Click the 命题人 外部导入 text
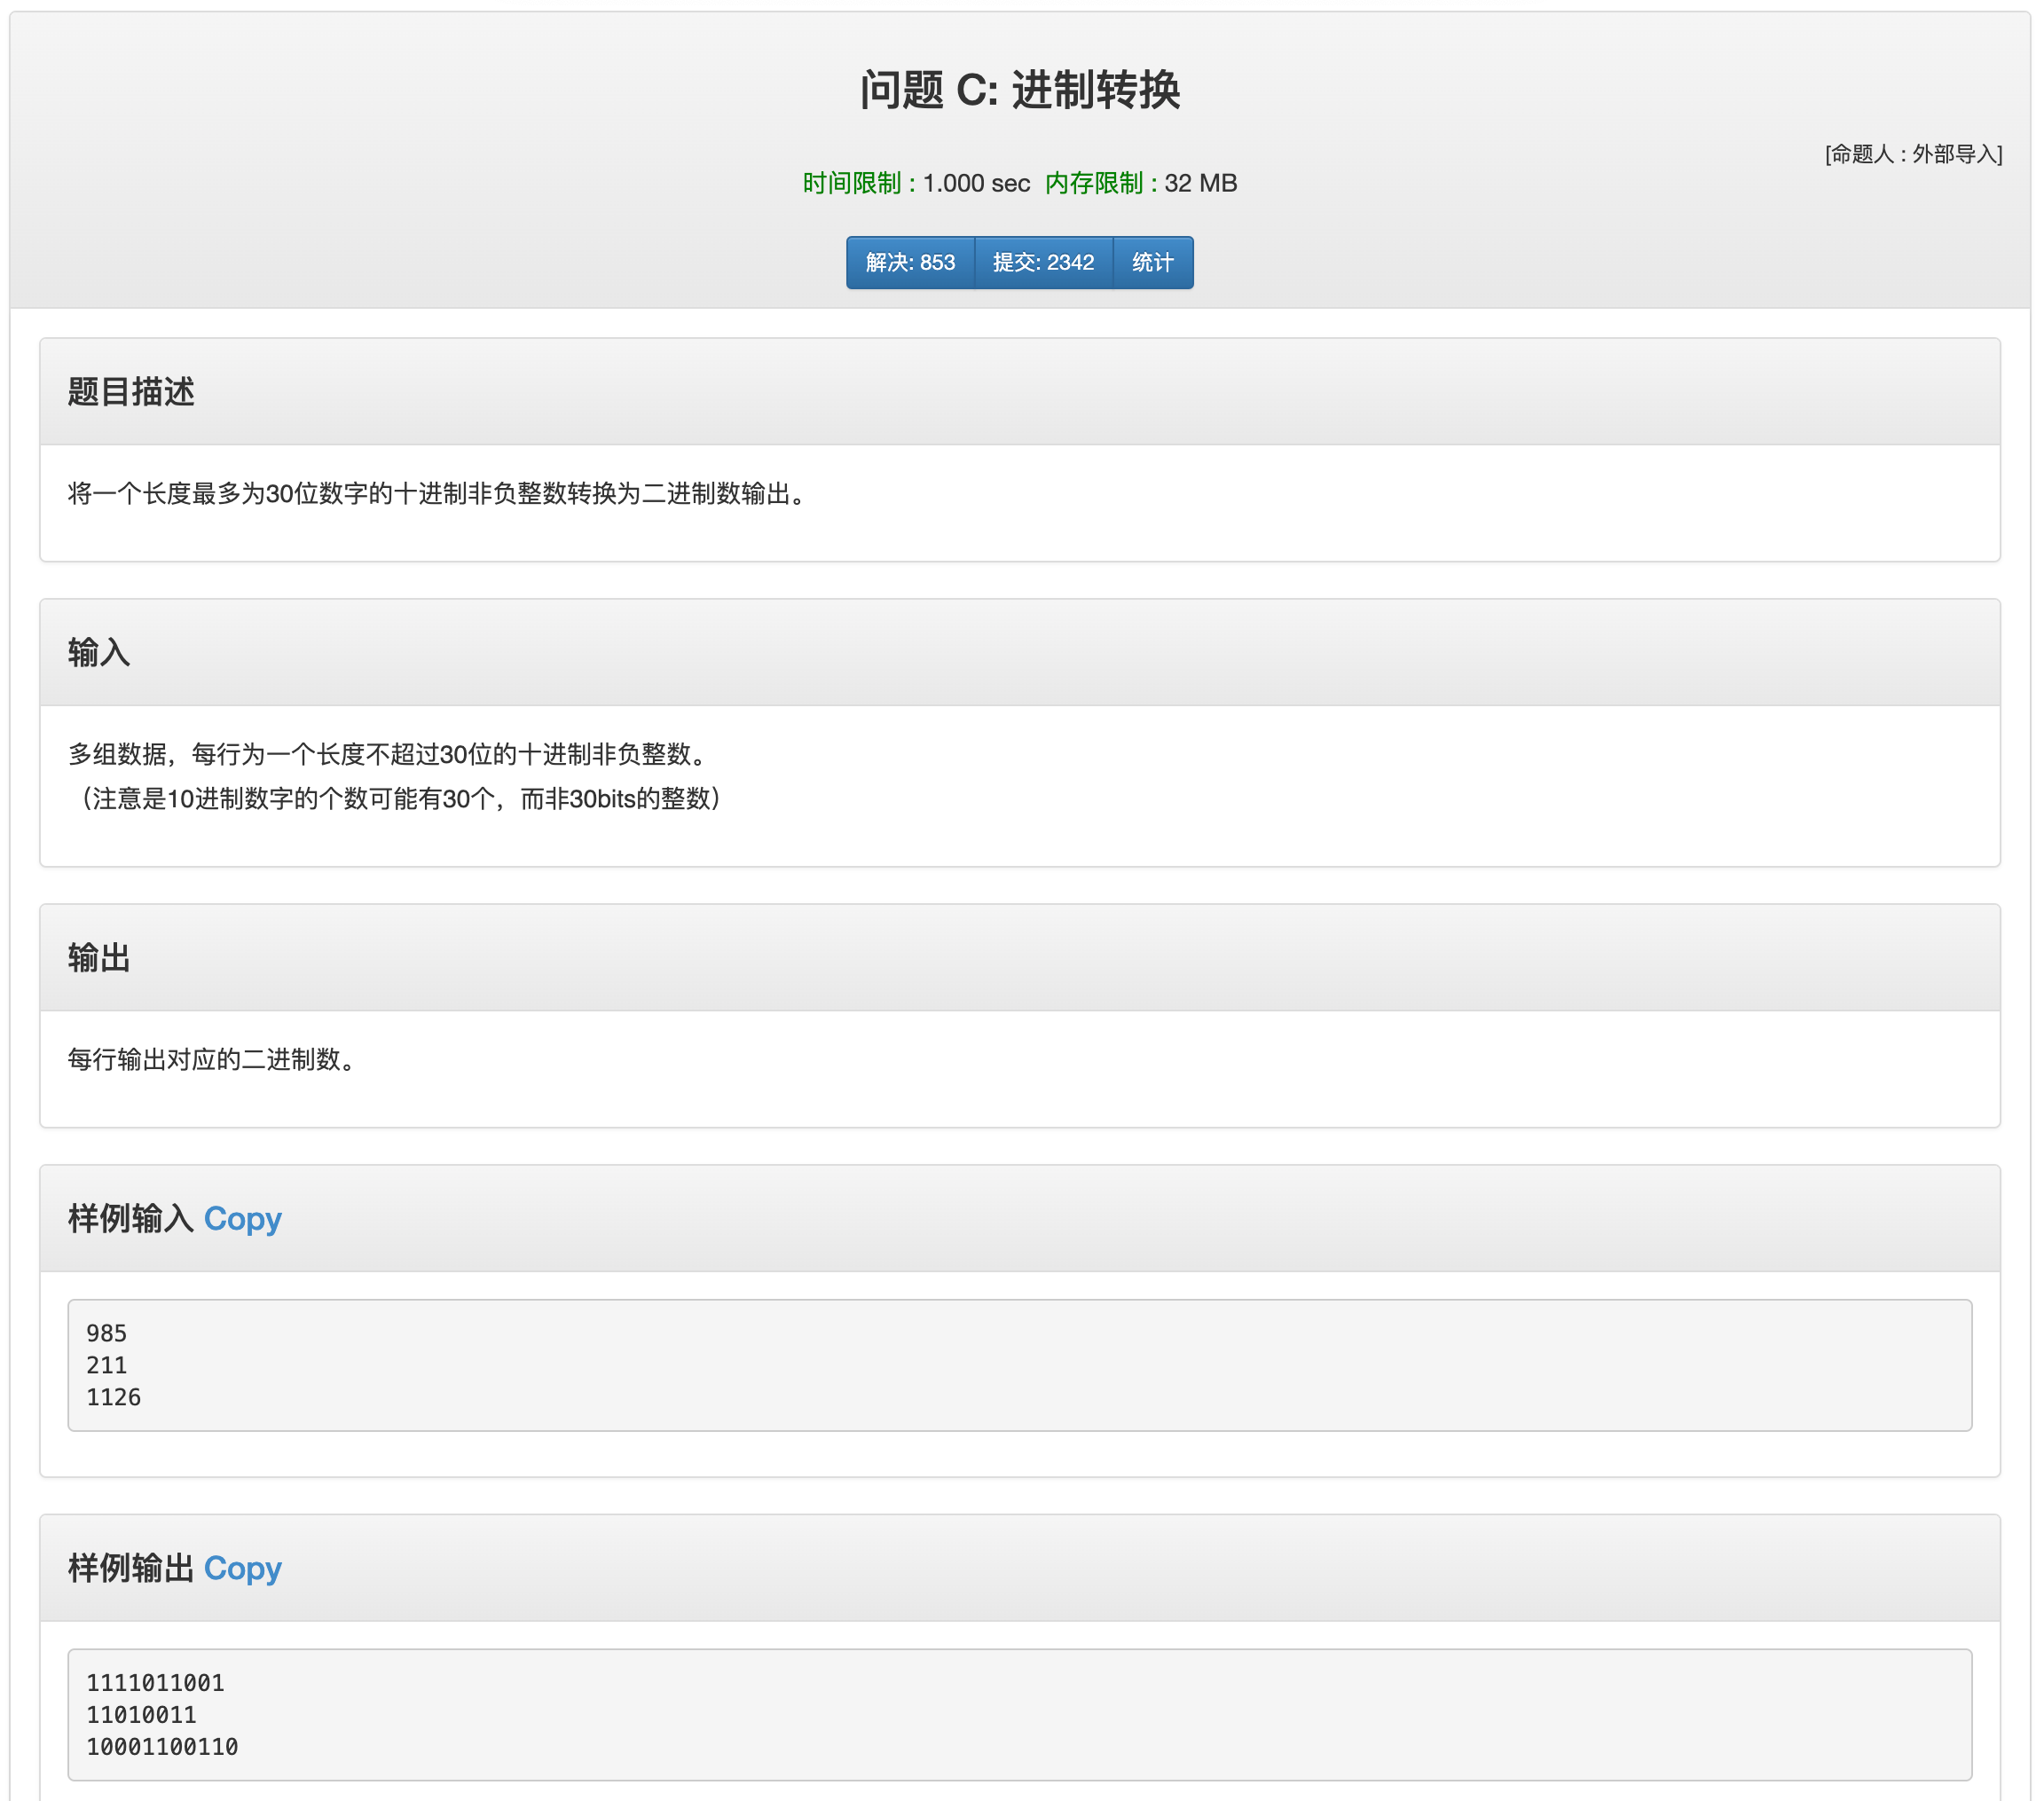Image resolution: width=2044 pixels, height=1801 pixels. click(x=1912, y=154)
